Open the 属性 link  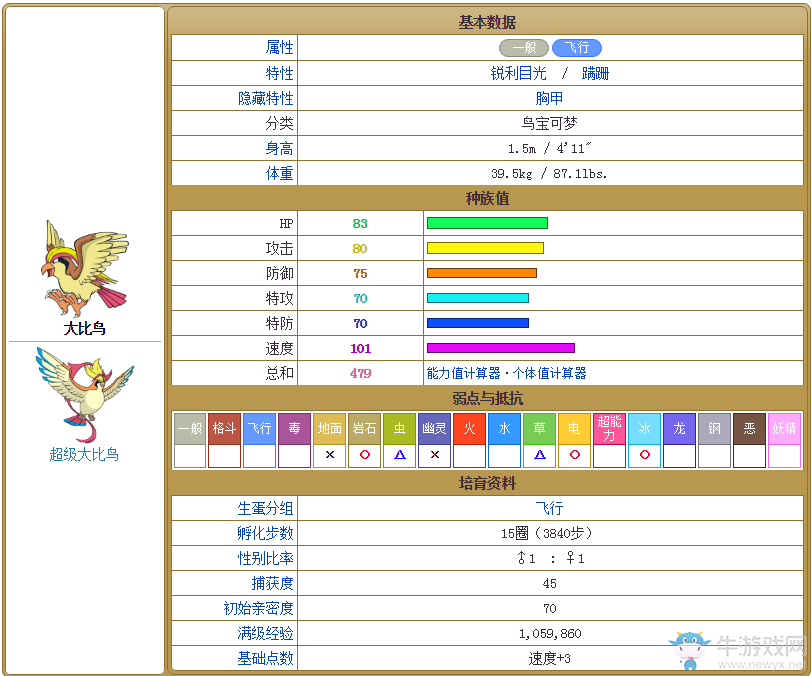click(279, 48)
